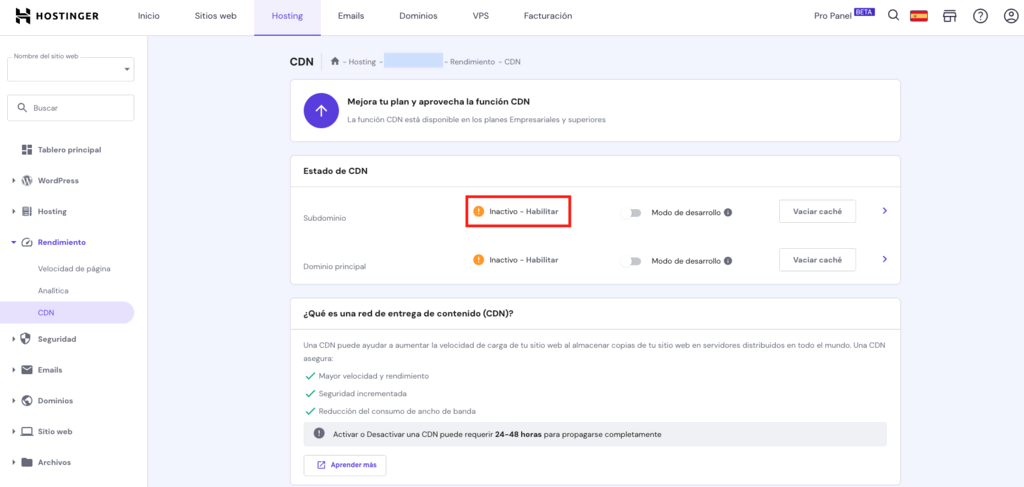Open the store marketplace icon
This screenshot has height=487, width=1024.
pos(949,16)
